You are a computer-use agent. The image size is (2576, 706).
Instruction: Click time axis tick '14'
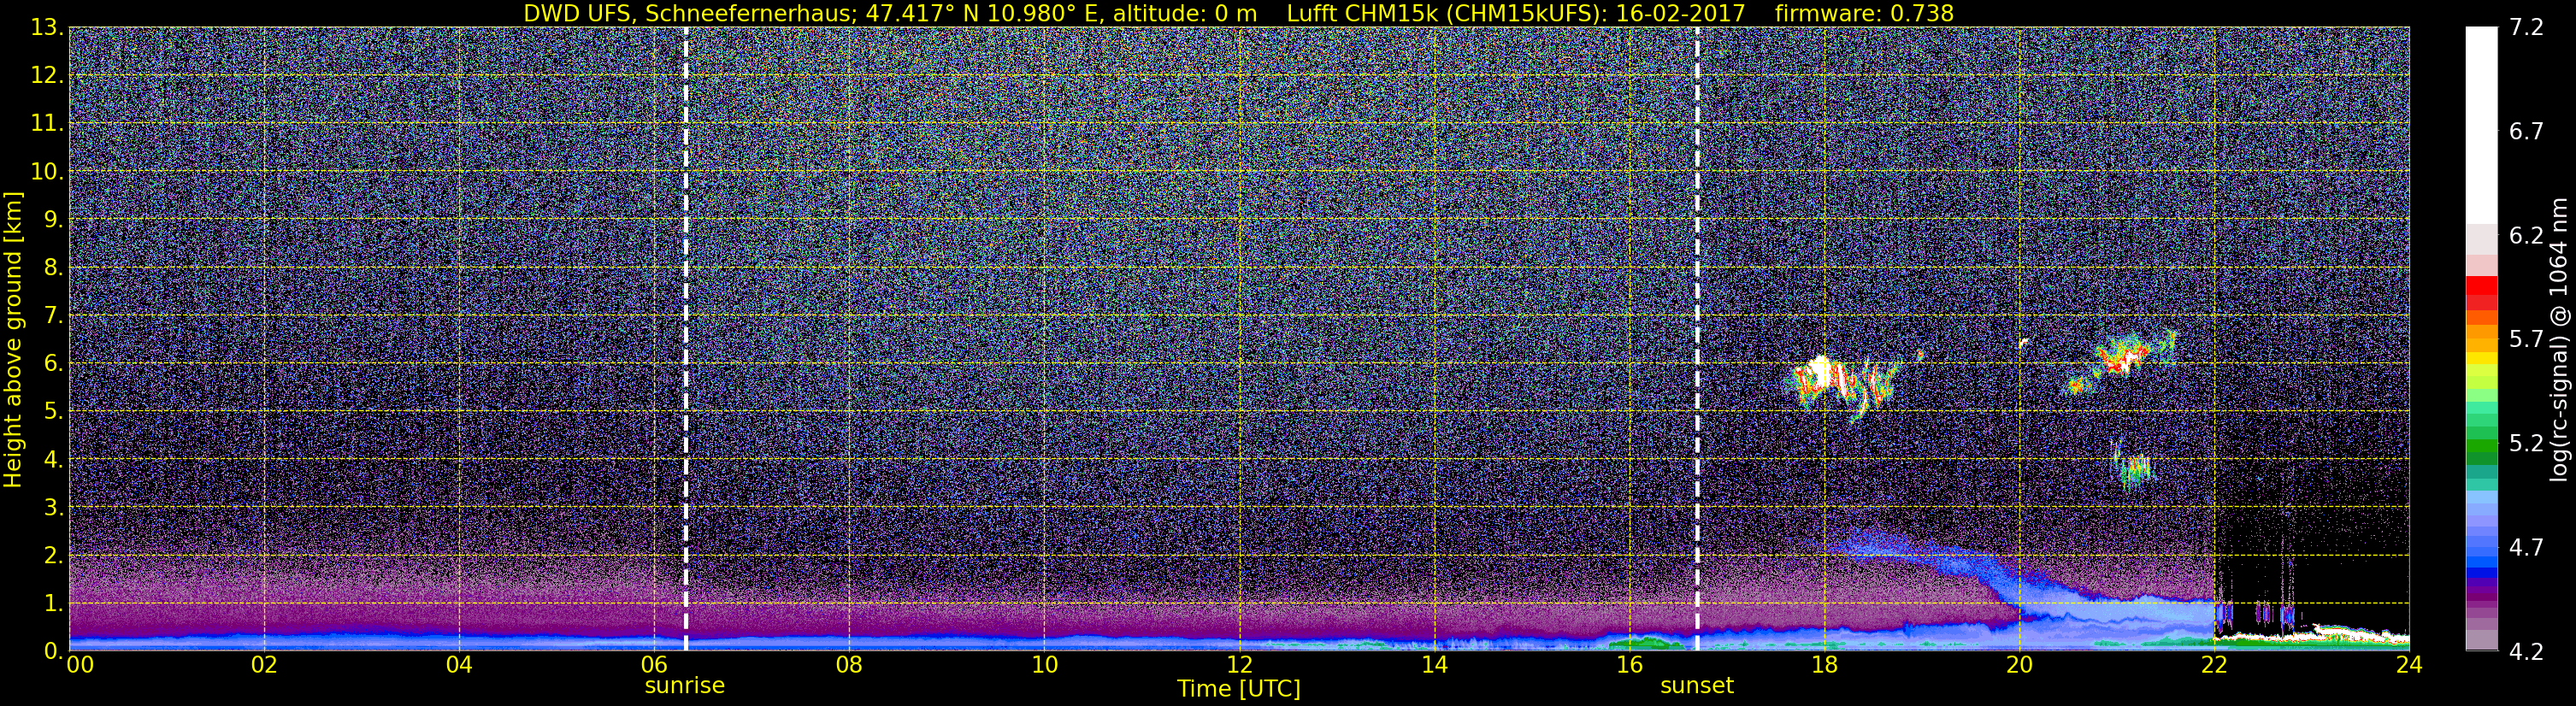[x=1434, y=666]
